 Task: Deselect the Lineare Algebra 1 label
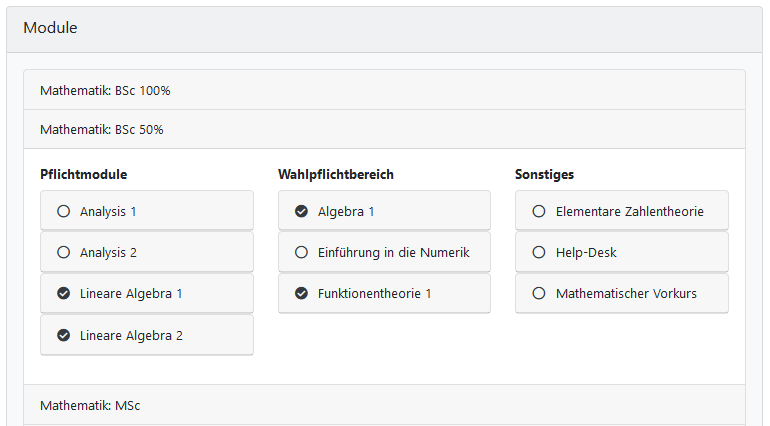point(131,294)
